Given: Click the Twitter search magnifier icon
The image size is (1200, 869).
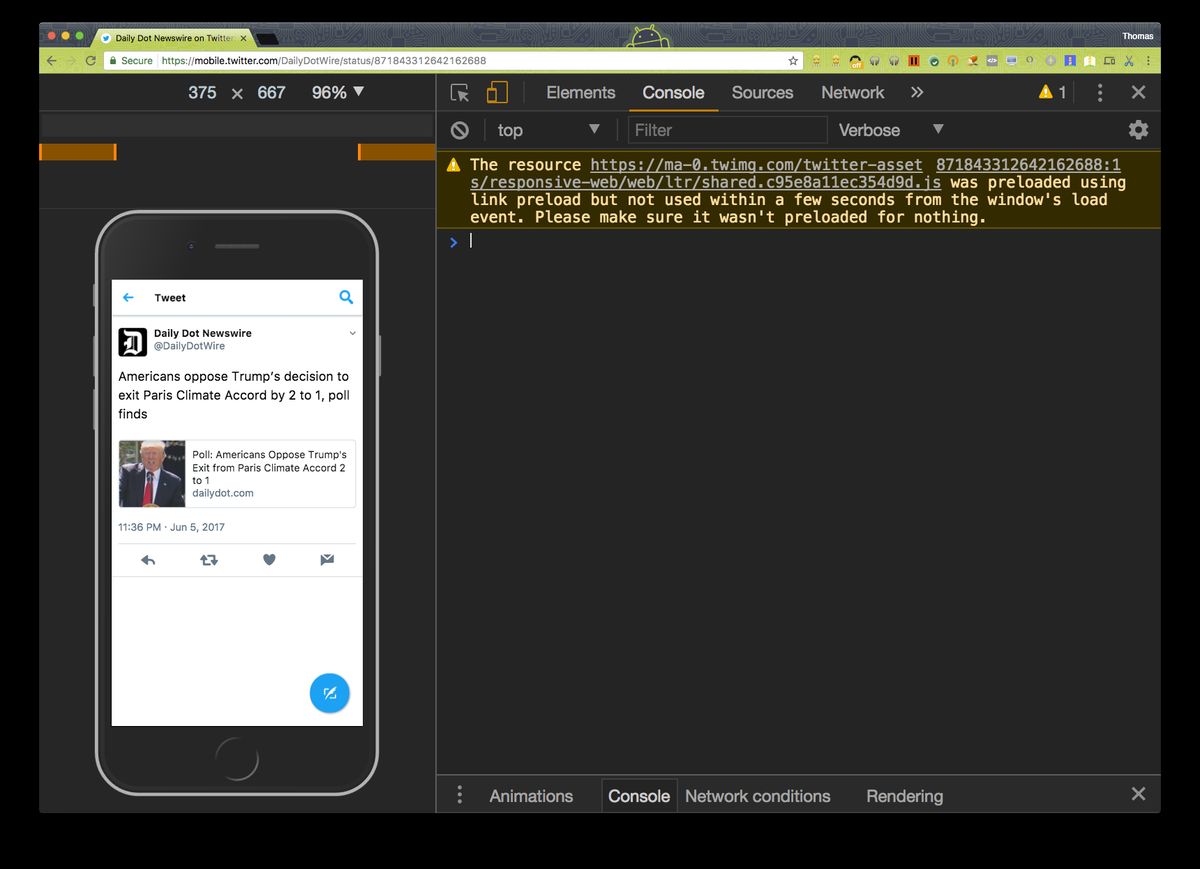Looking at the screenshot, I should tap(346, 297).
